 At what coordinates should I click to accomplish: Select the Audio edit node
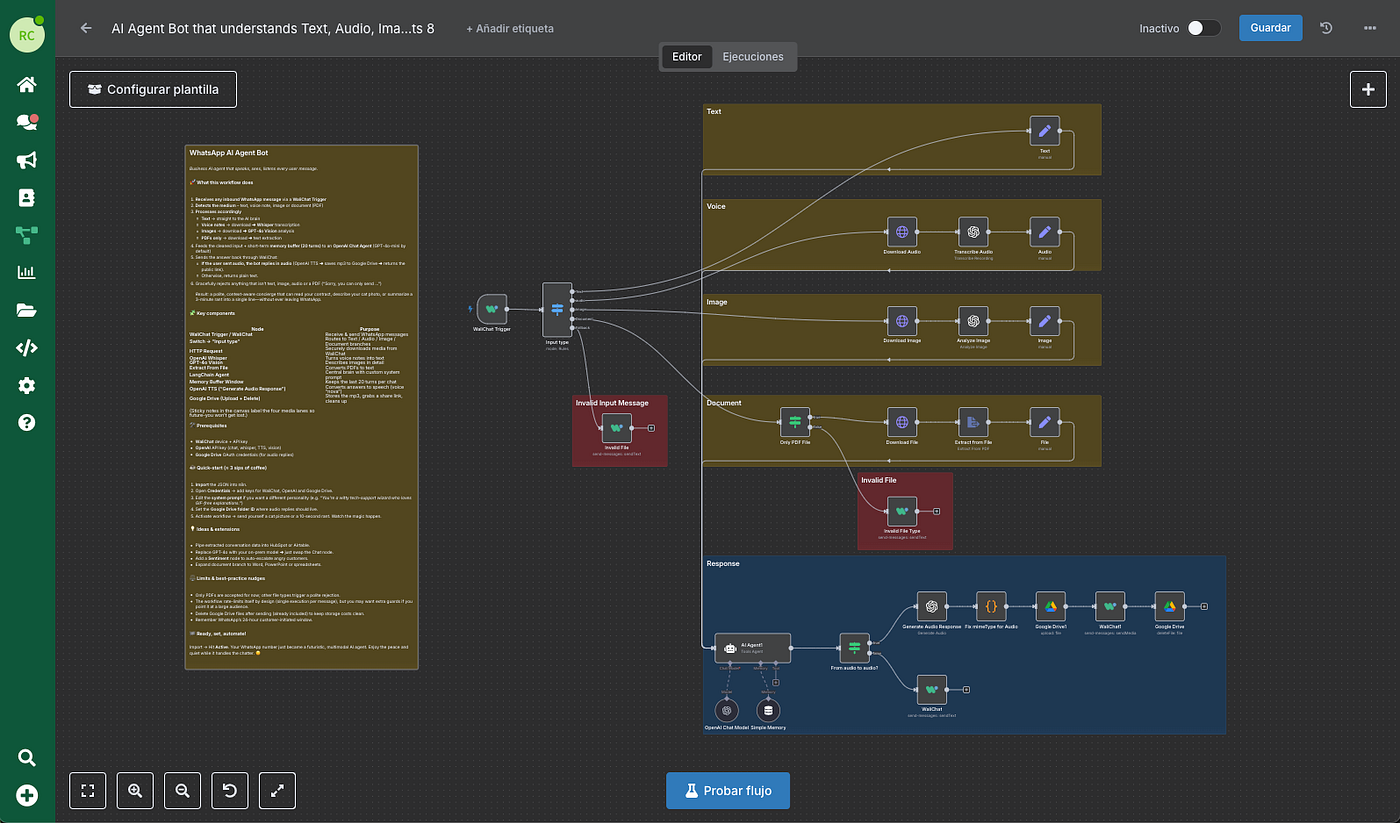[1045, 232]
